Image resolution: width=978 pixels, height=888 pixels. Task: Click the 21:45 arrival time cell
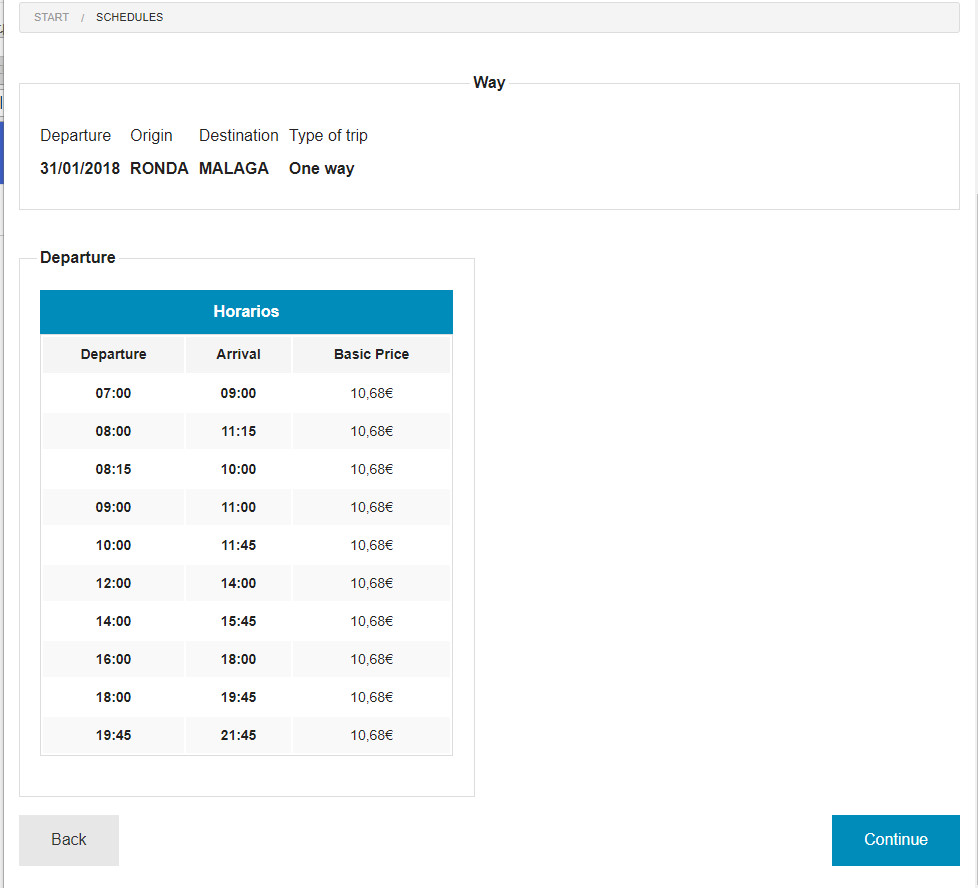238,736
